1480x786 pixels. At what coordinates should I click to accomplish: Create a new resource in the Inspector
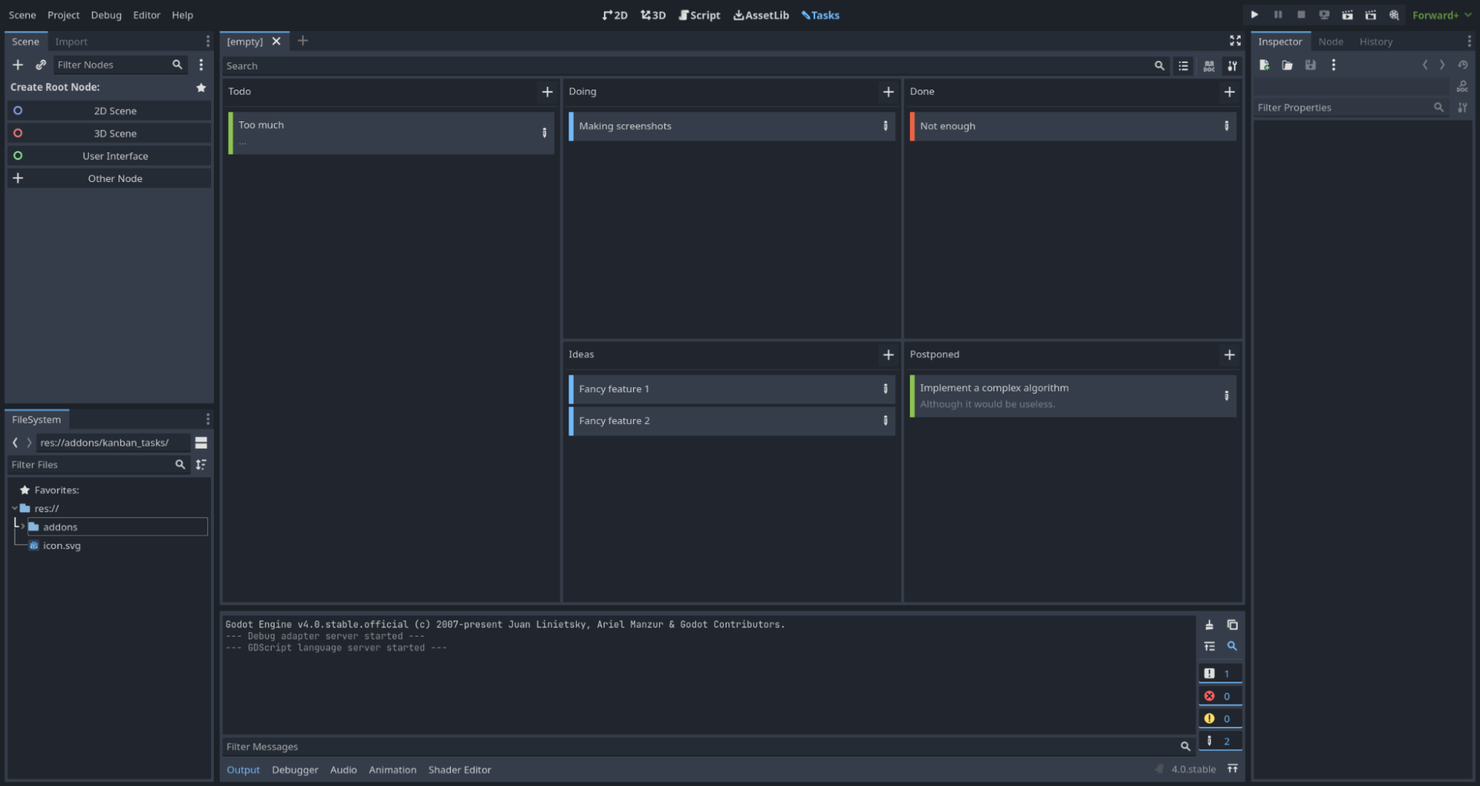[1264, 64]
